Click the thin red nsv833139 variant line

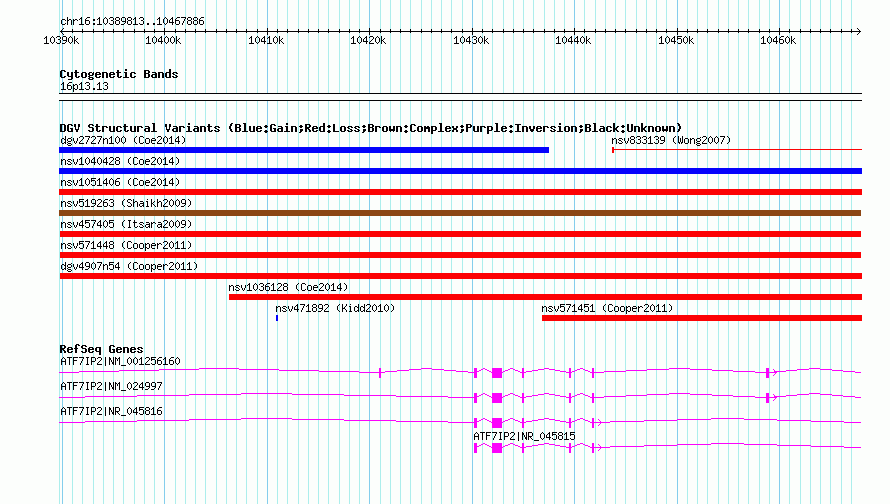(x=737, y=150)
